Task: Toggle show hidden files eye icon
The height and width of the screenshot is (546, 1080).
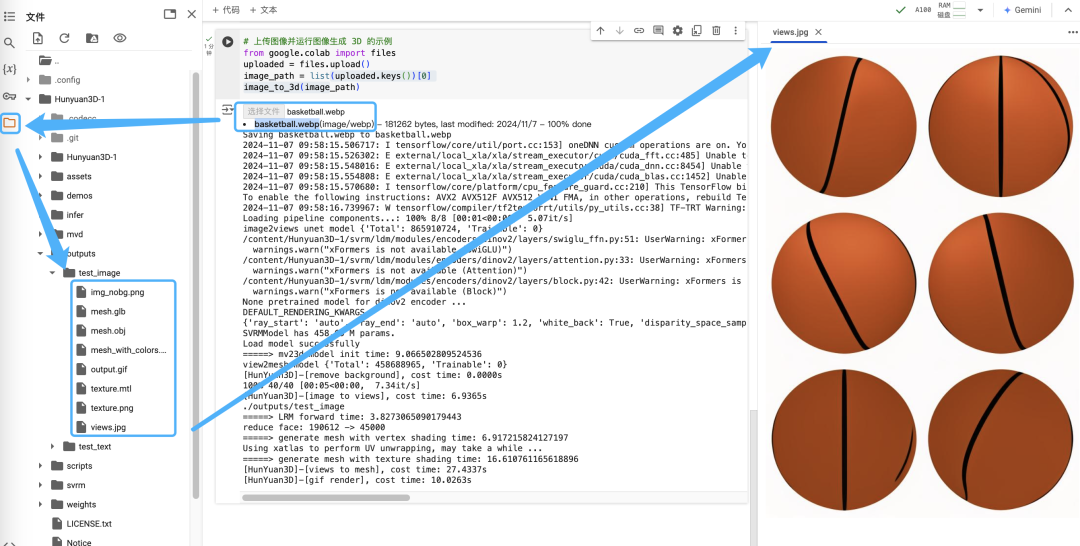Action: point(120,39)
